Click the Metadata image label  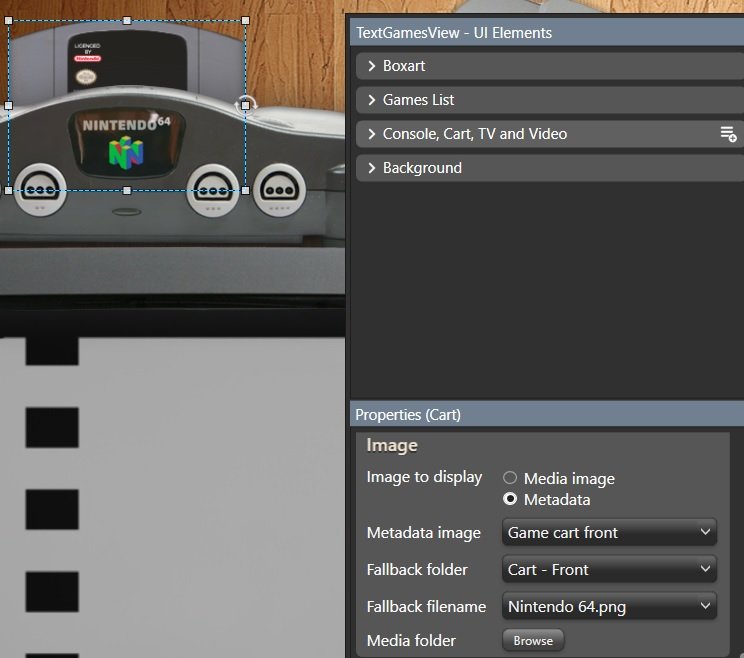pyautogui.click(x=424, y=533)
